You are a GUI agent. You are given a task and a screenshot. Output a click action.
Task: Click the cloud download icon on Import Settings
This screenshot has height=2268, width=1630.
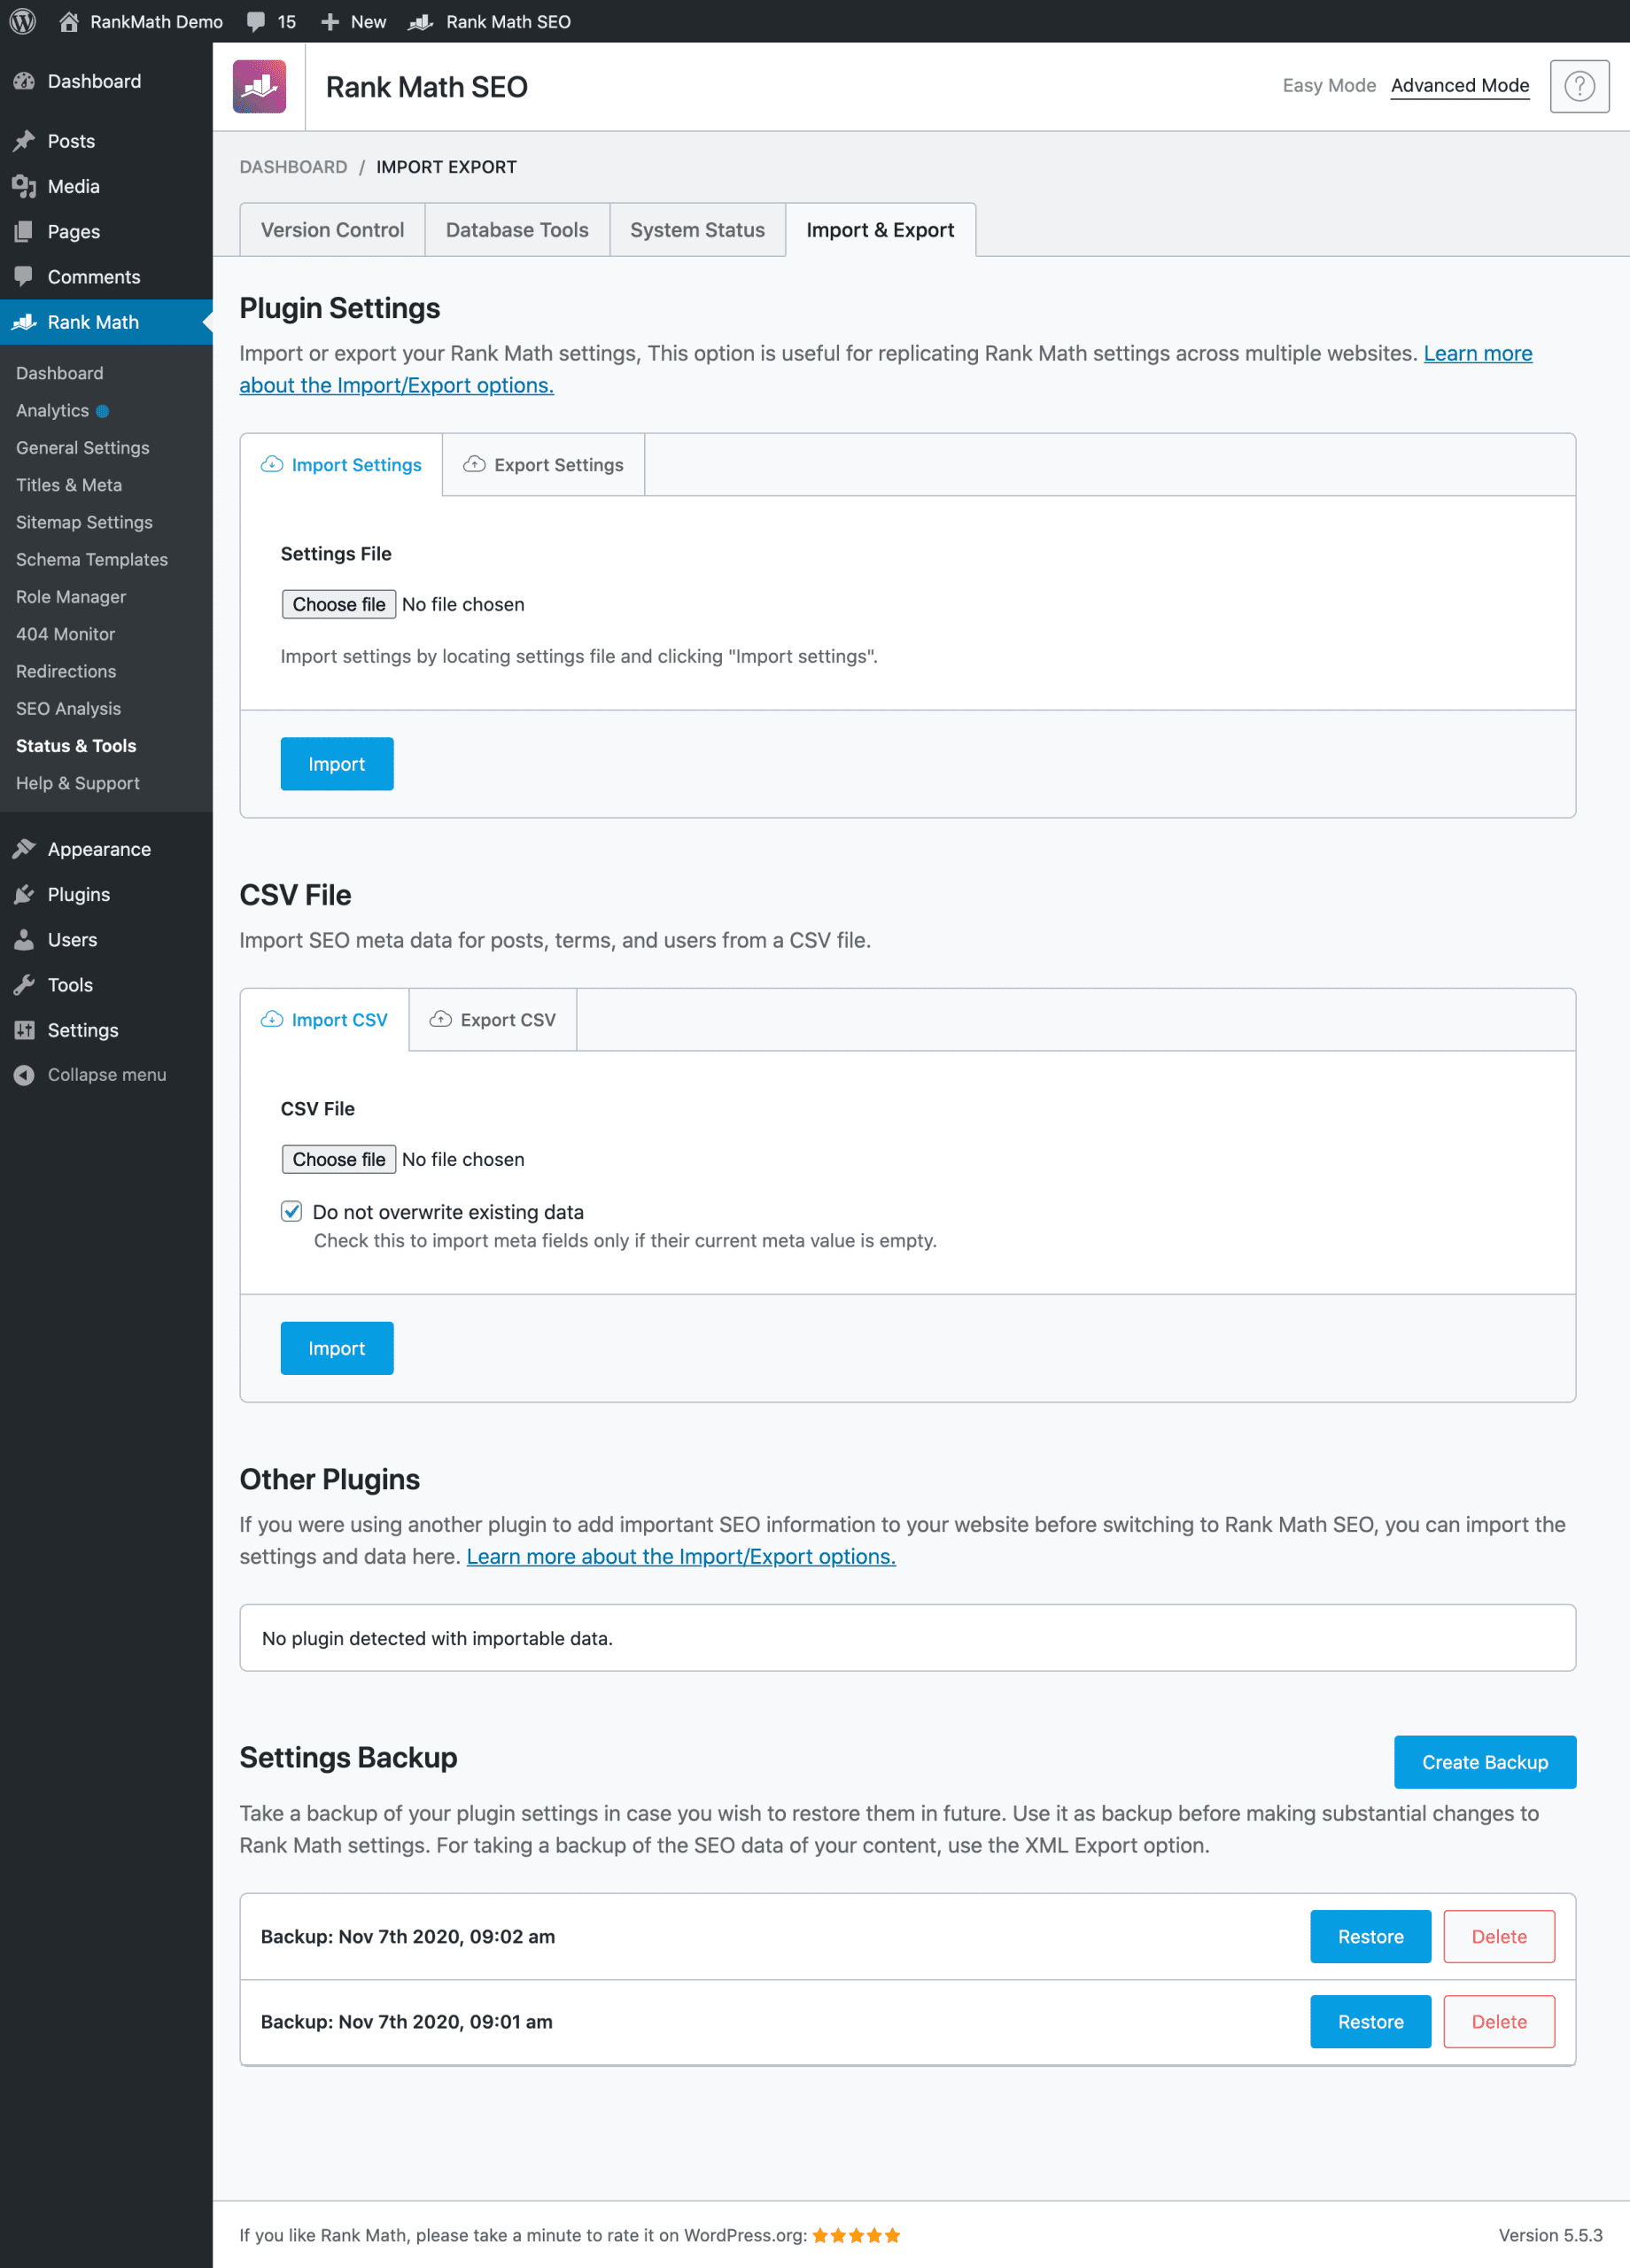272,464
